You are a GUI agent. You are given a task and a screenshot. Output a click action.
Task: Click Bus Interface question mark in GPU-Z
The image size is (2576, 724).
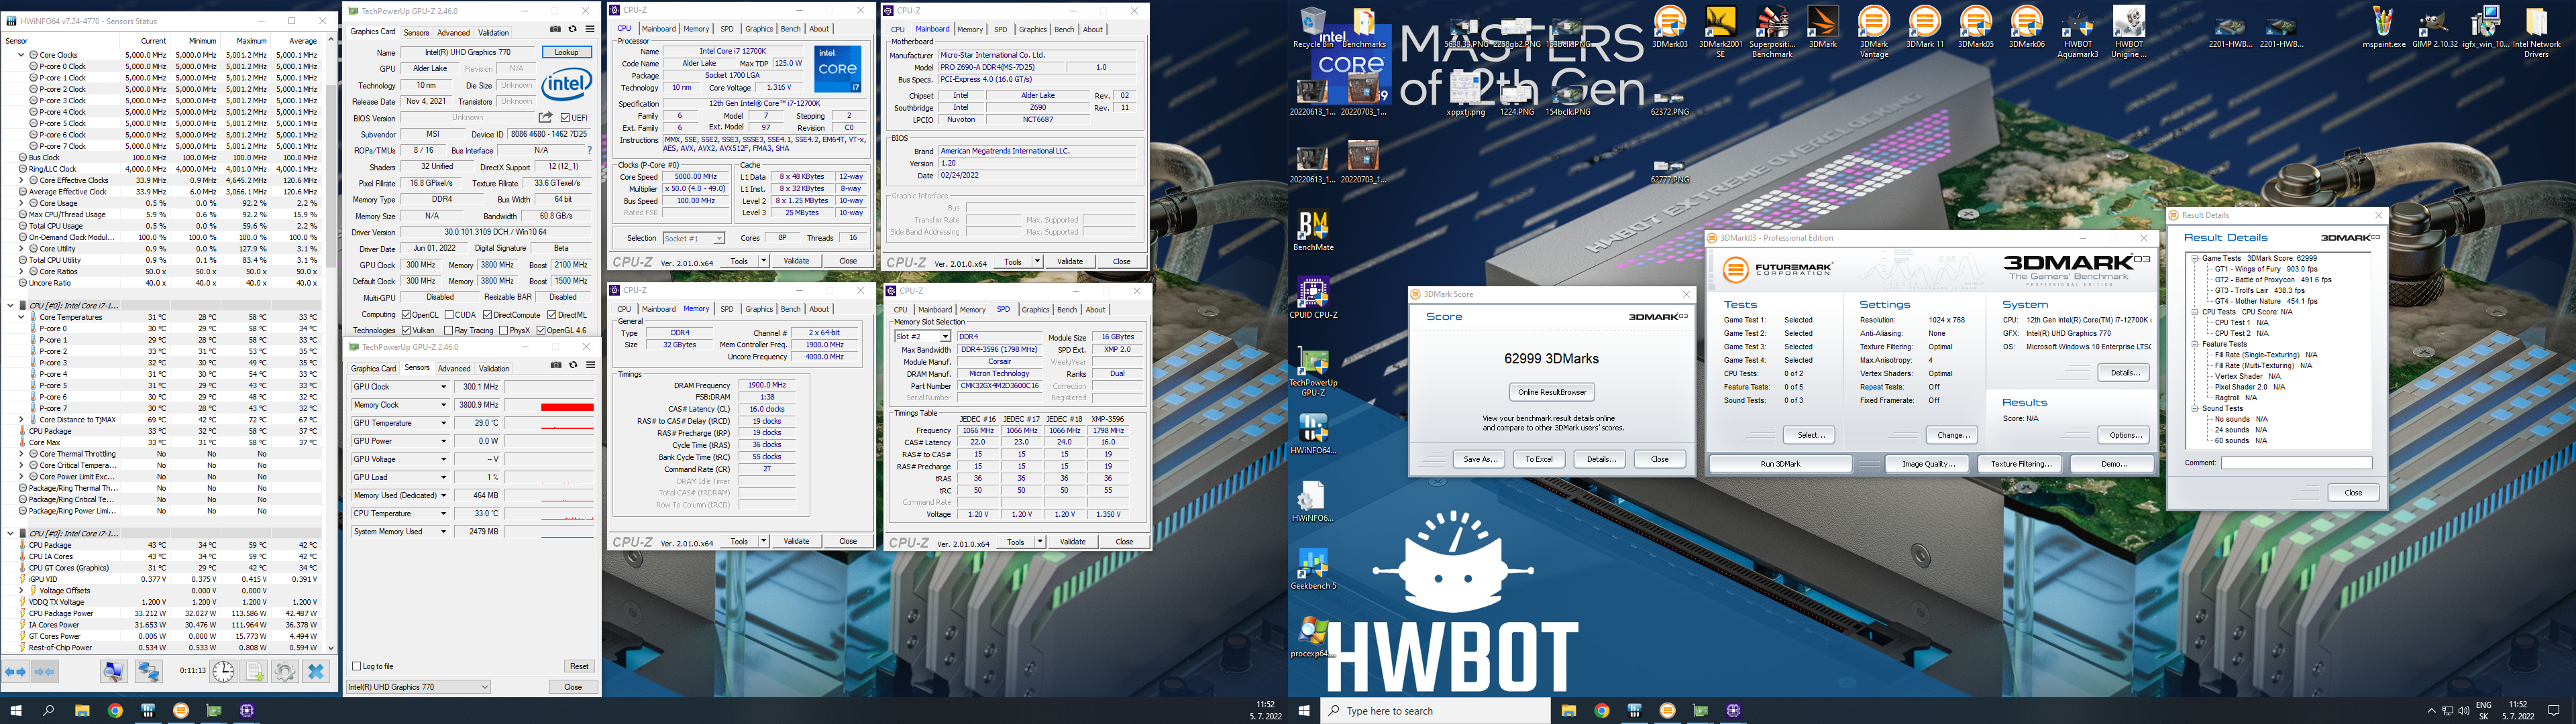click(590, 150)
